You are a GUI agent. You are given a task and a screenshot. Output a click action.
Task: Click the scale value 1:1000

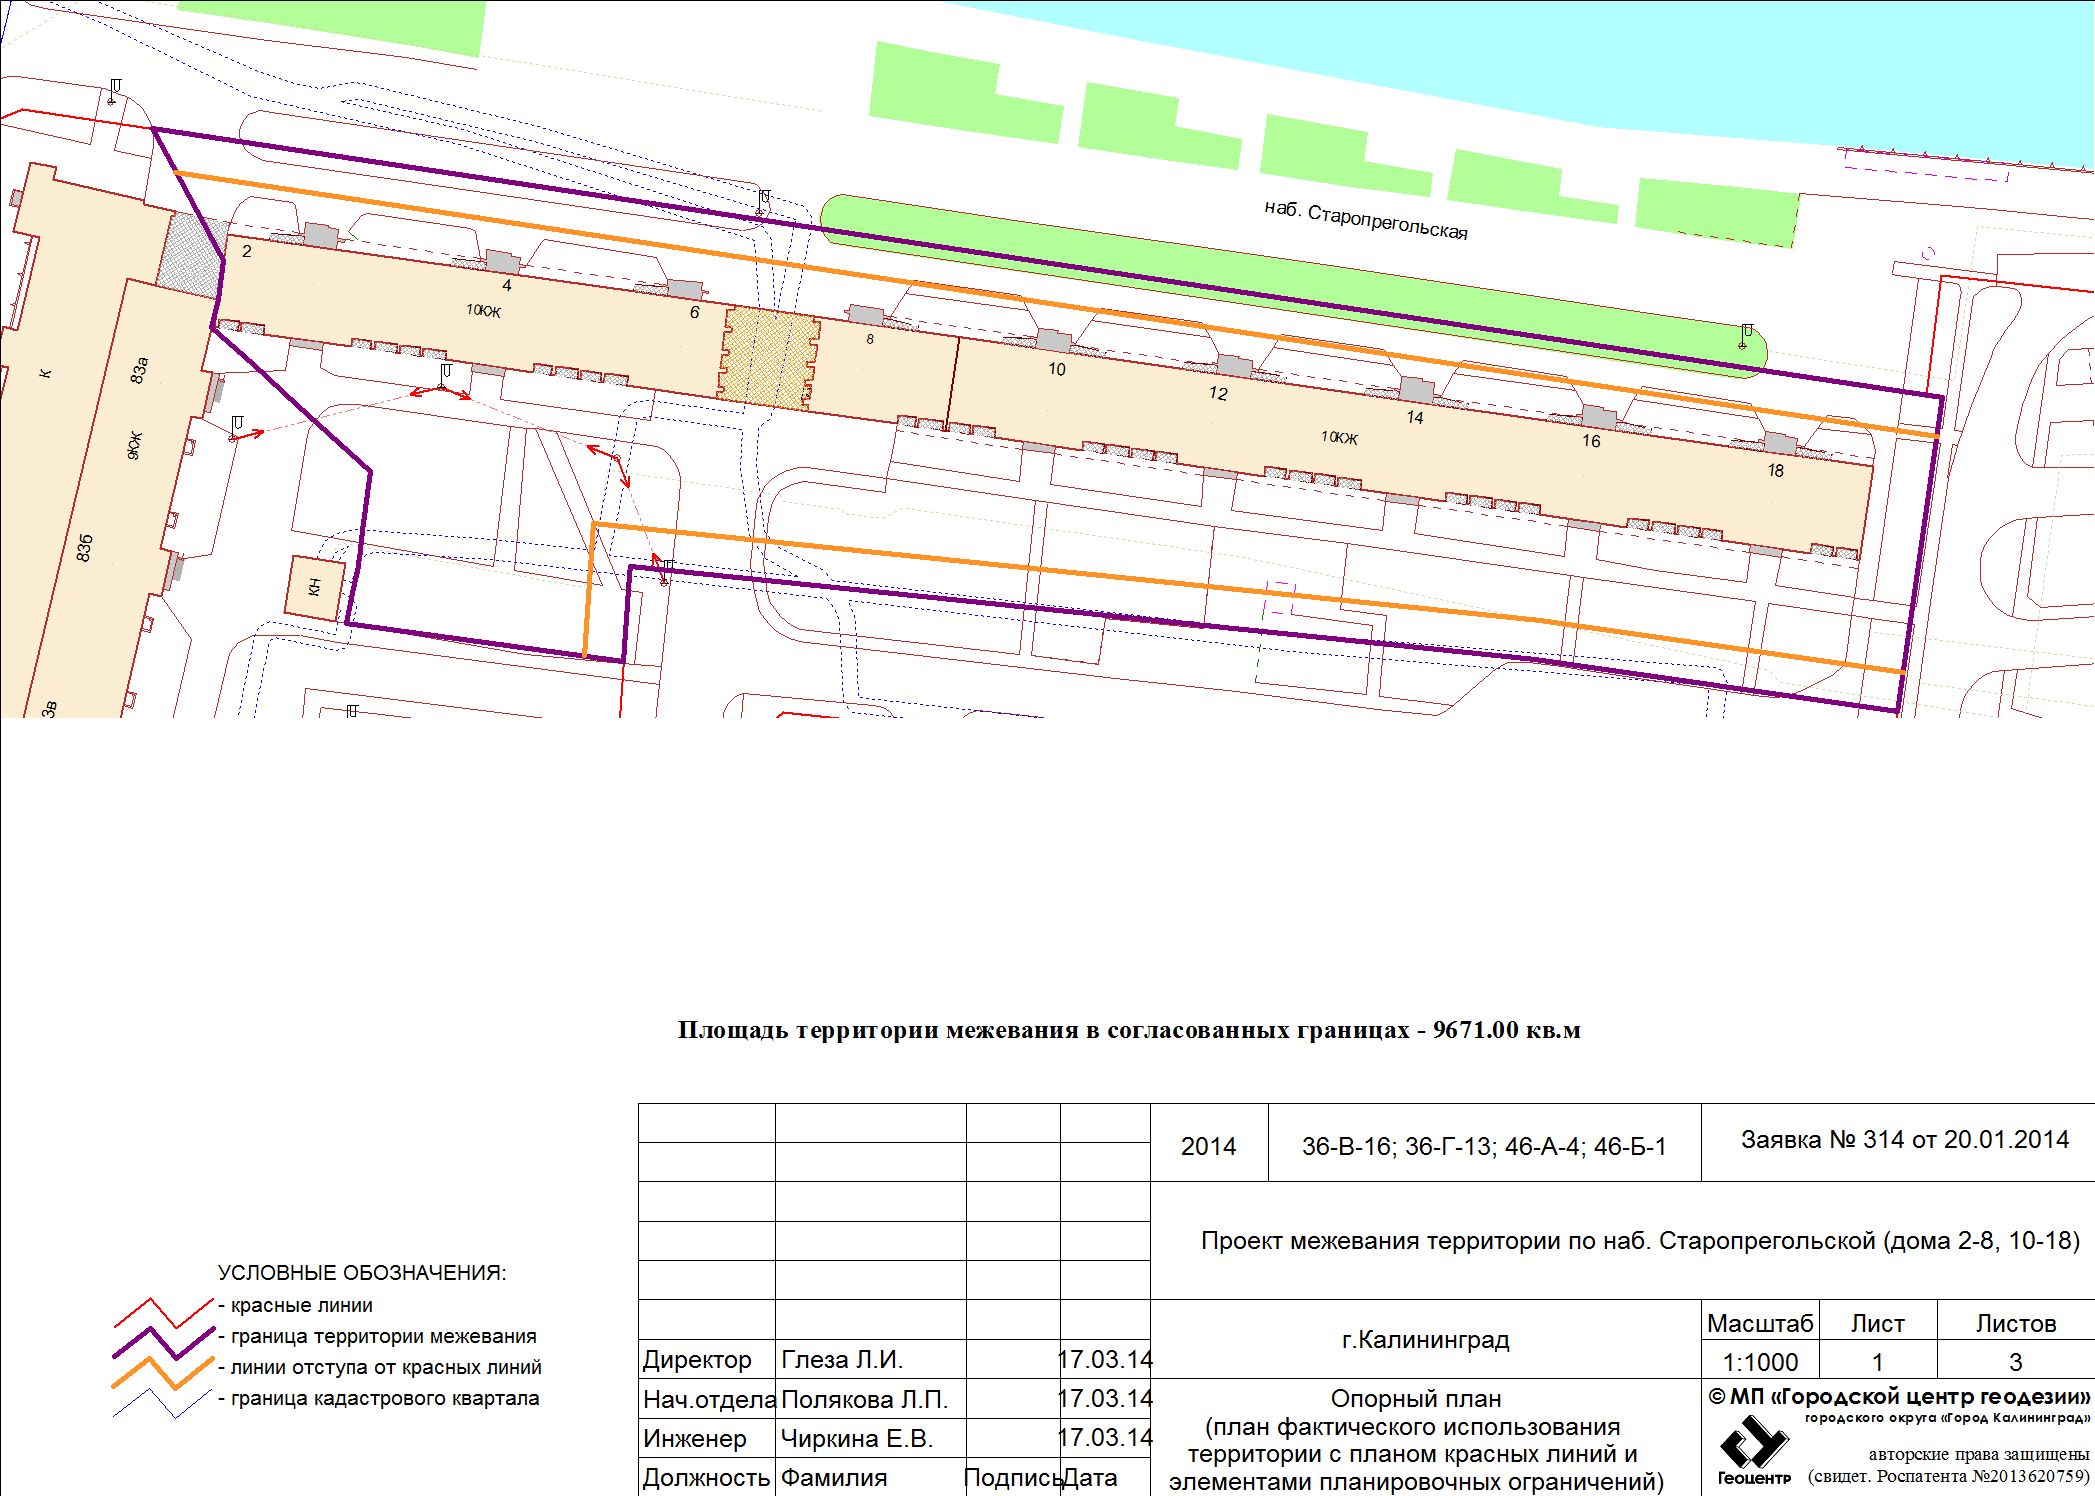1760,1362
